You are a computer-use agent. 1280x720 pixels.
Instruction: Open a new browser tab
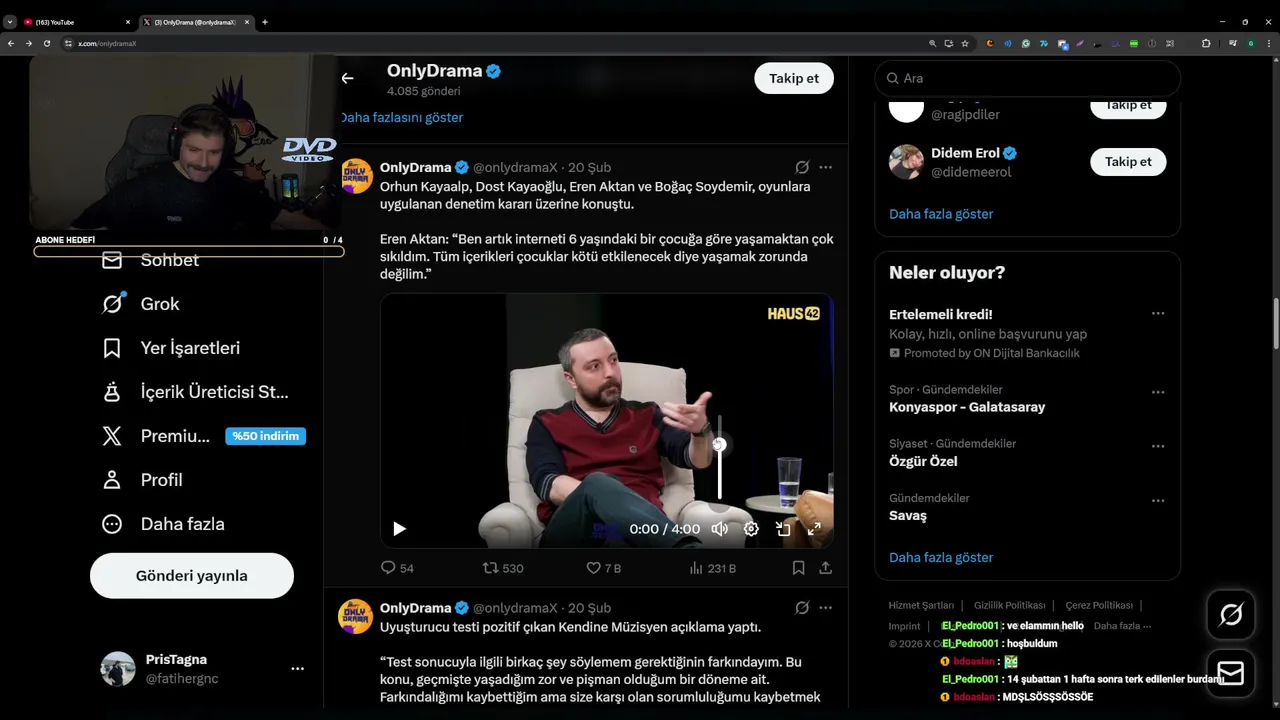tap(264, 22)
